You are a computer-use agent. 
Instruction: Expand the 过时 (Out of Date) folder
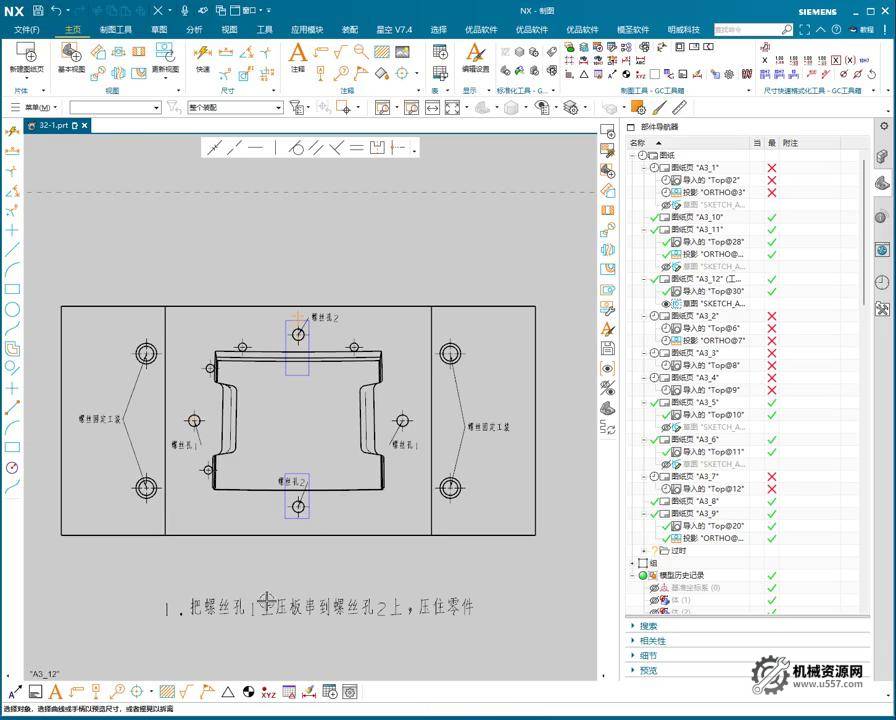click(x=644, y=550)
